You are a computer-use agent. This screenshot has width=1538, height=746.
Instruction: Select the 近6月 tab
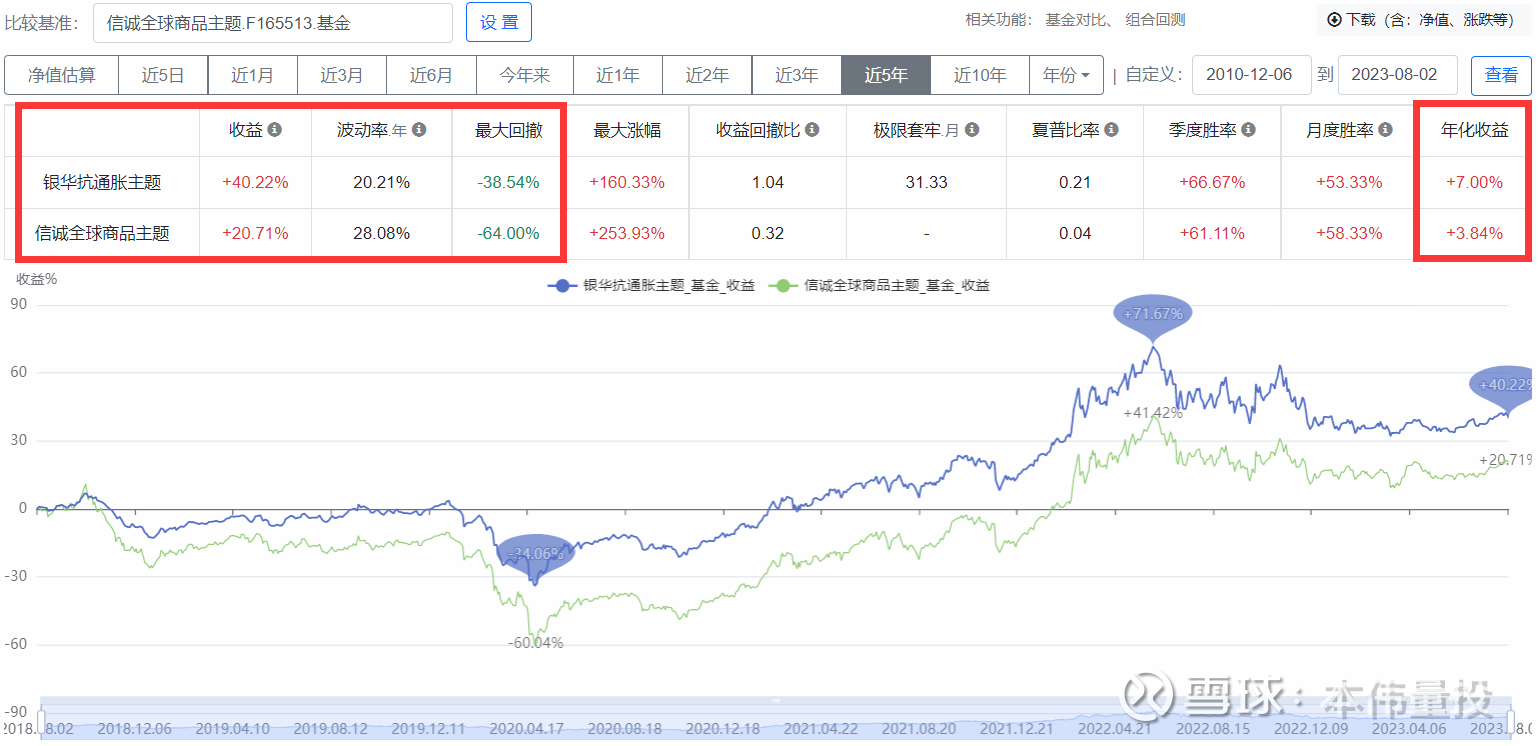[x=431, y=75]
